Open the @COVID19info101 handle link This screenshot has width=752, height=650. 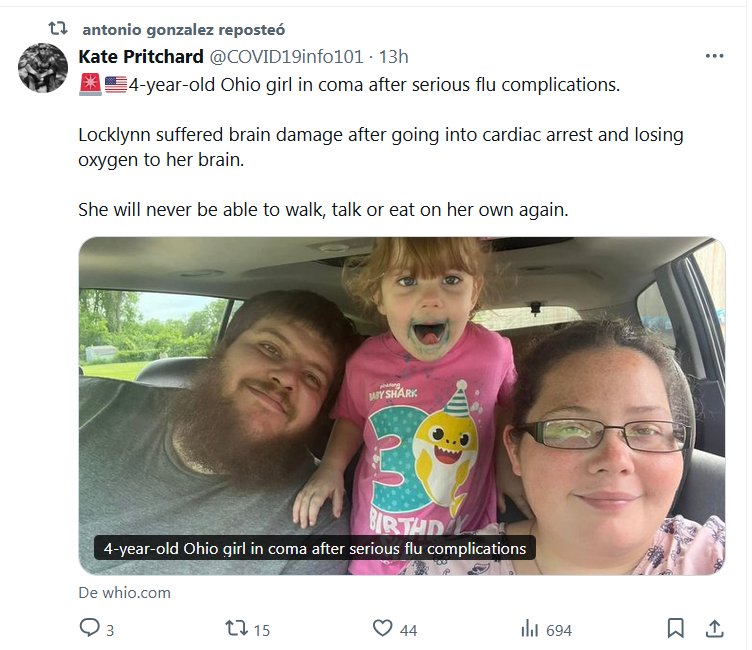286,57
